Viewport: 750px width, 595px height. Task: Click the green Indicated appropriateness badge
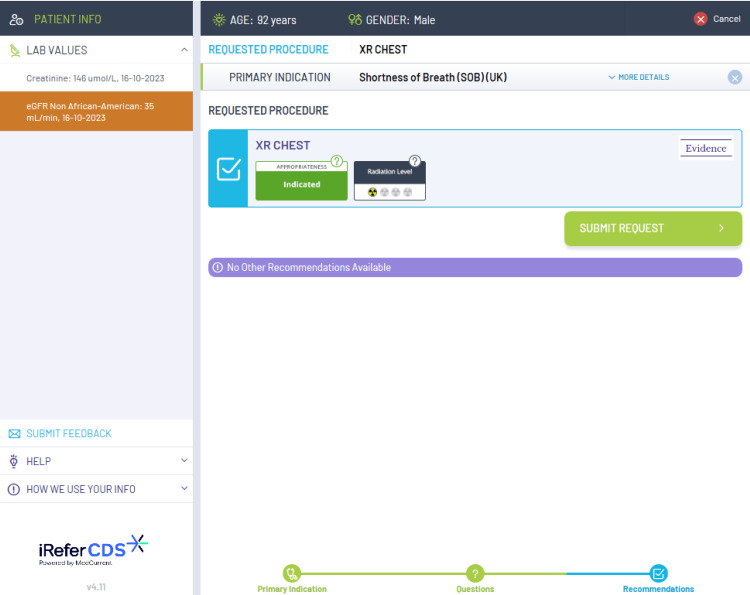pos(301,185)
